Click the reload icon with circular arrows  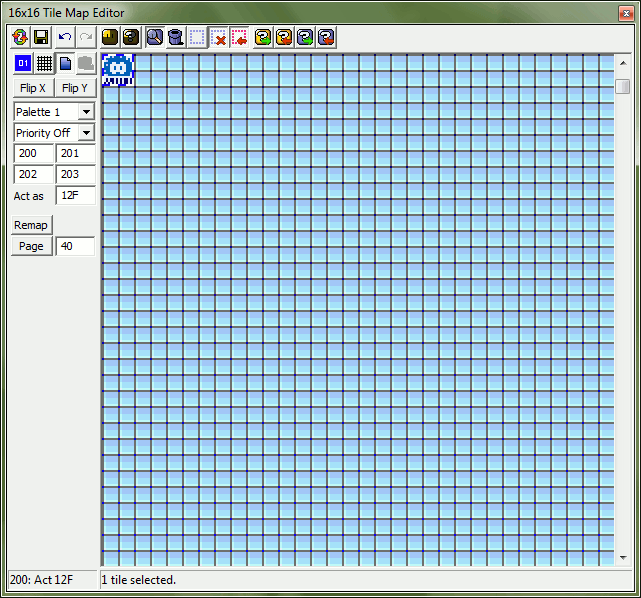[x=20, y=38]
